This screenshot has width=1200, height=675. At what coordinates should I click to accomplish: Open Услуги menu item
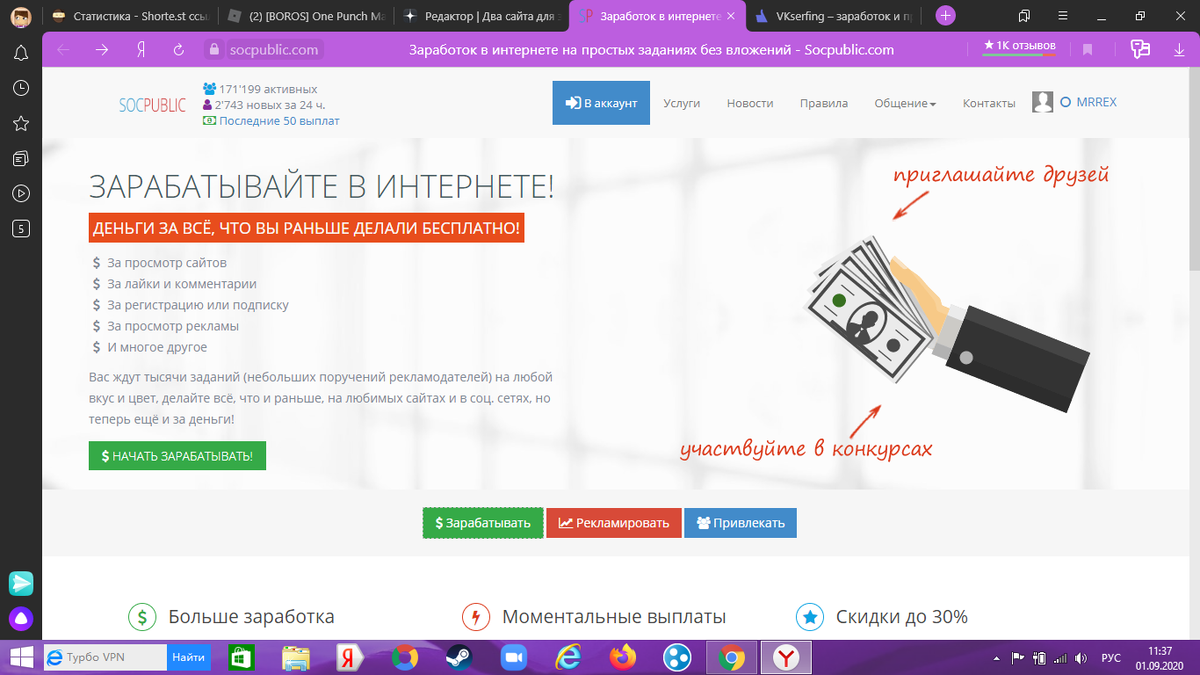click(x=681, y=103)
